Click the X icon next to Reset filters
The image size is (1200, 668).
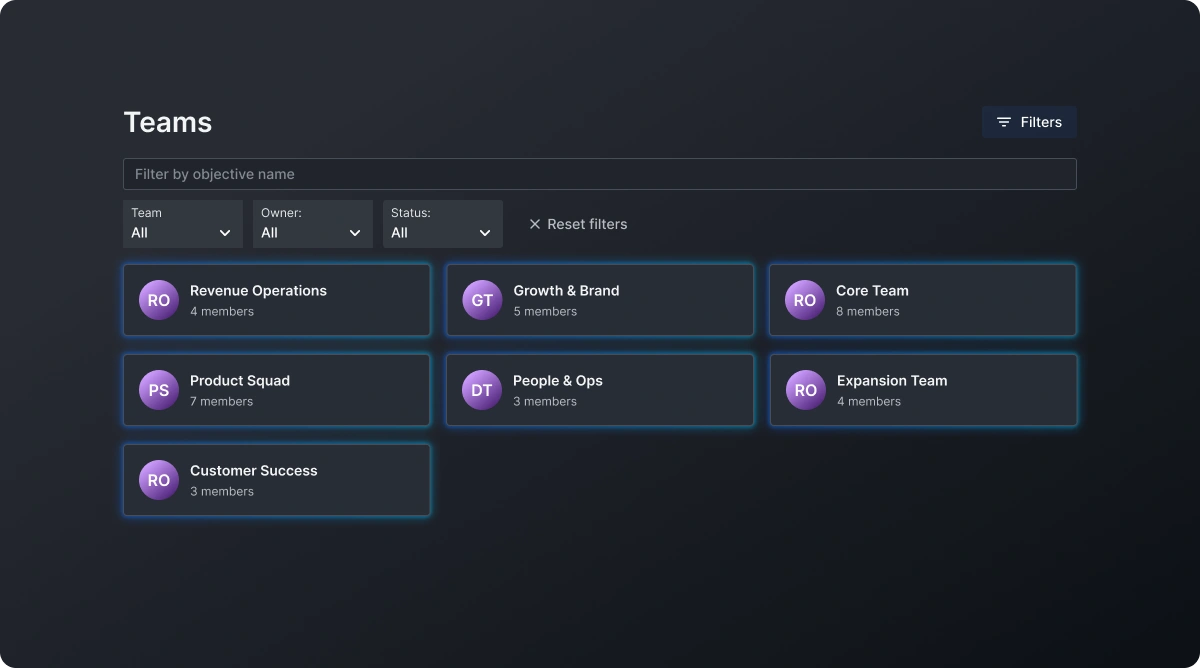pos(535,224)
